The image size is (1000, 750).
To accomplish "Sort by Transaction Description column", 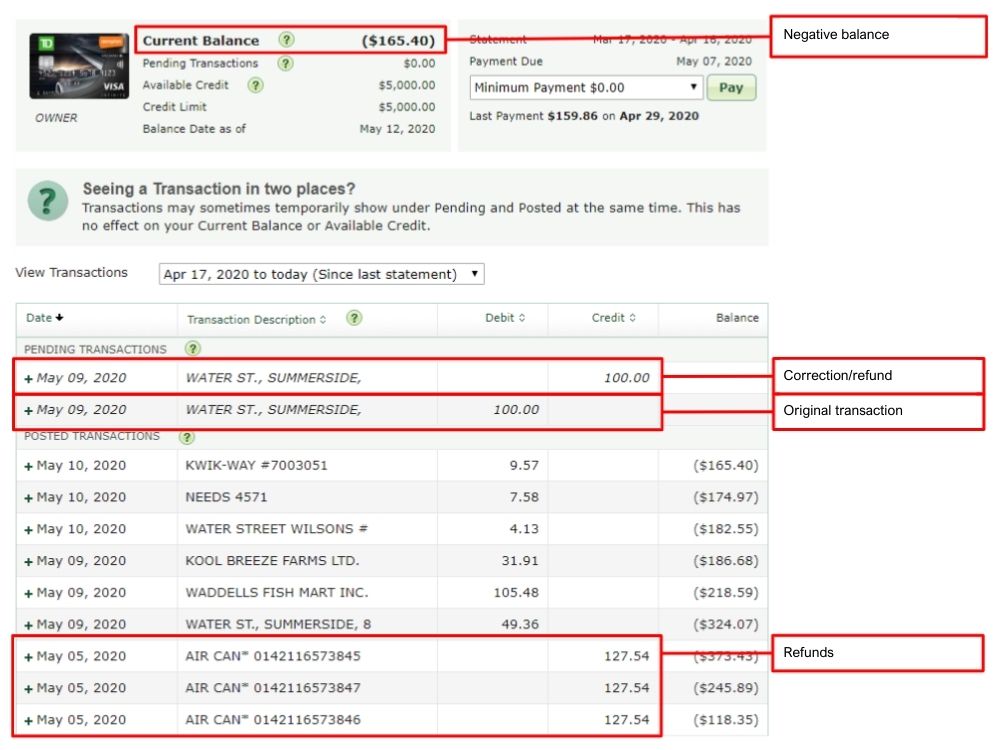I will click(256, 319).
